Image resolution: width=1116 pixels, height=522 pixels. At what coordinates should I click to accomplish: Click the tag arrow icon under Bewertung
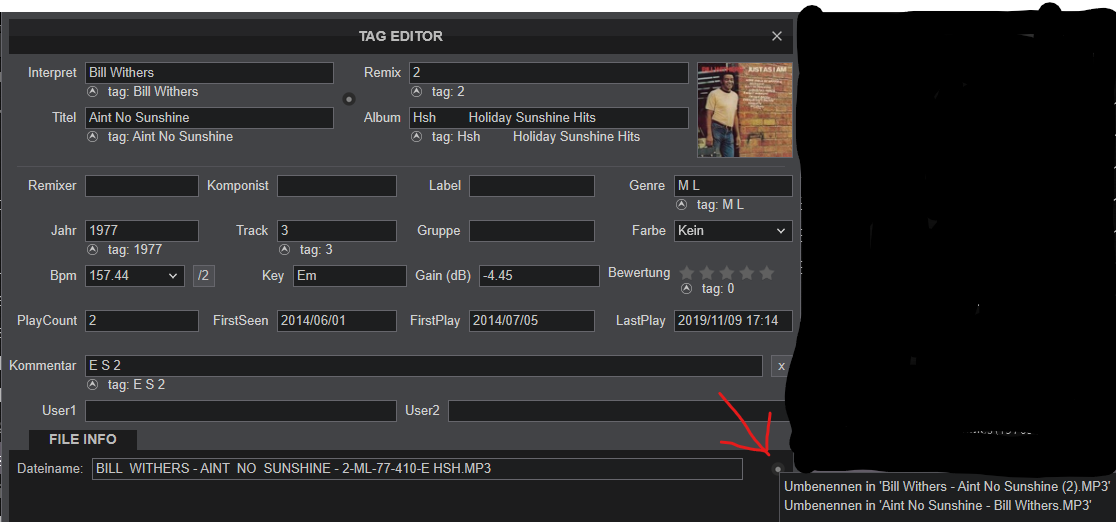(x=686, y=289)
